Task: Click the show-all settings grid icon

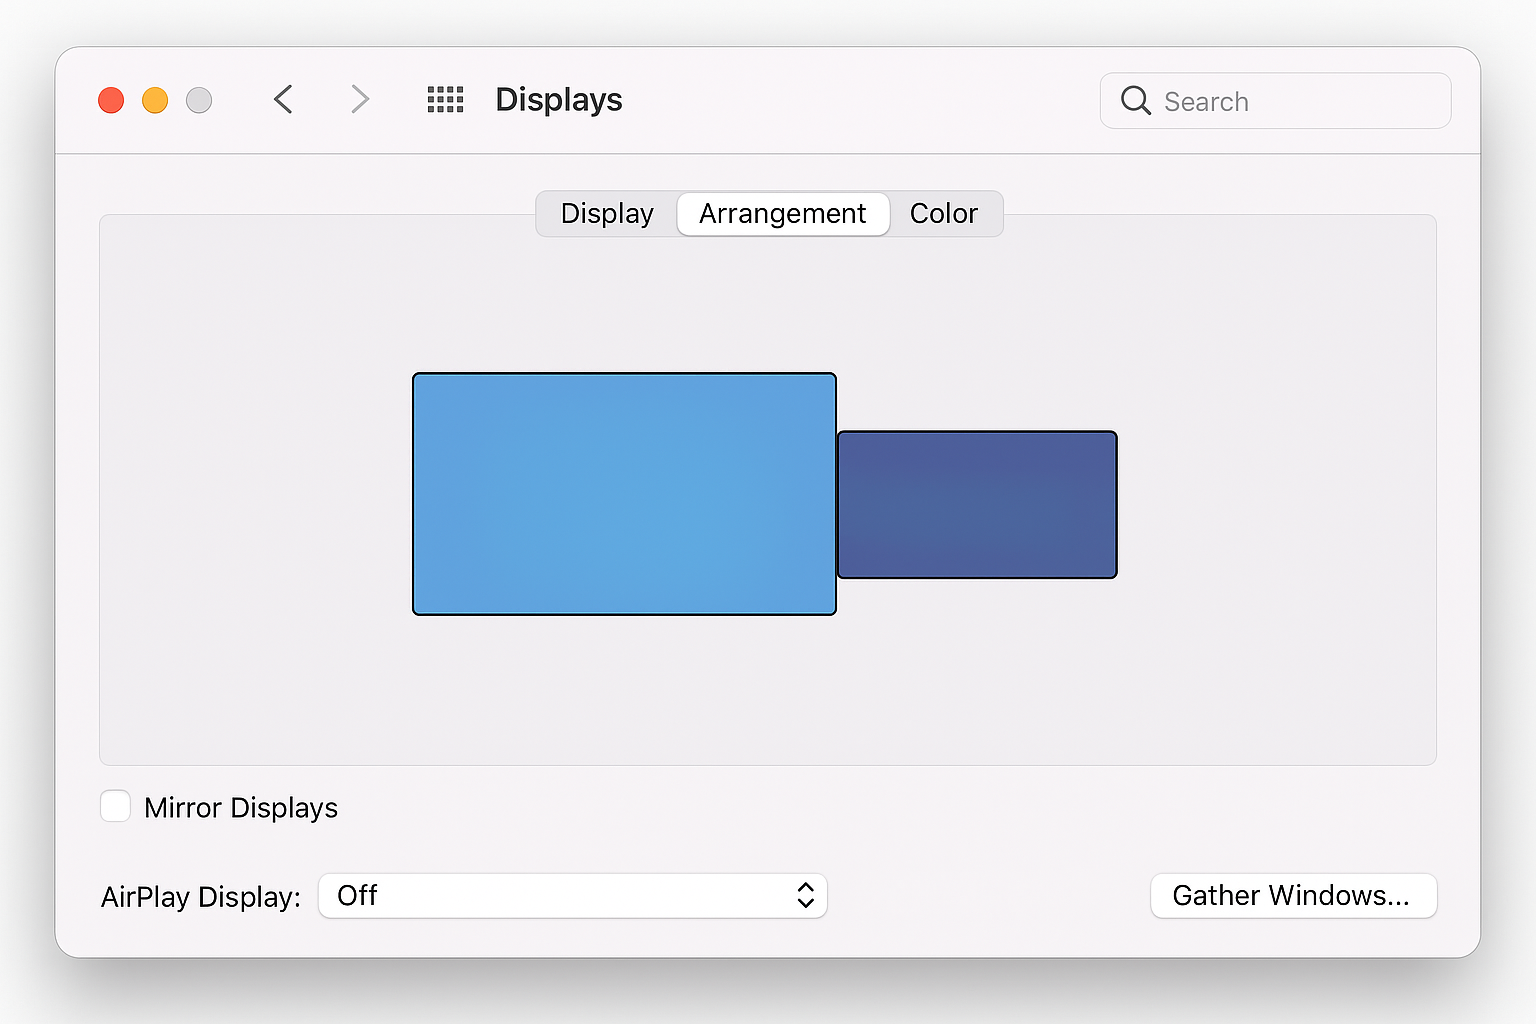Action: (445, 100)
